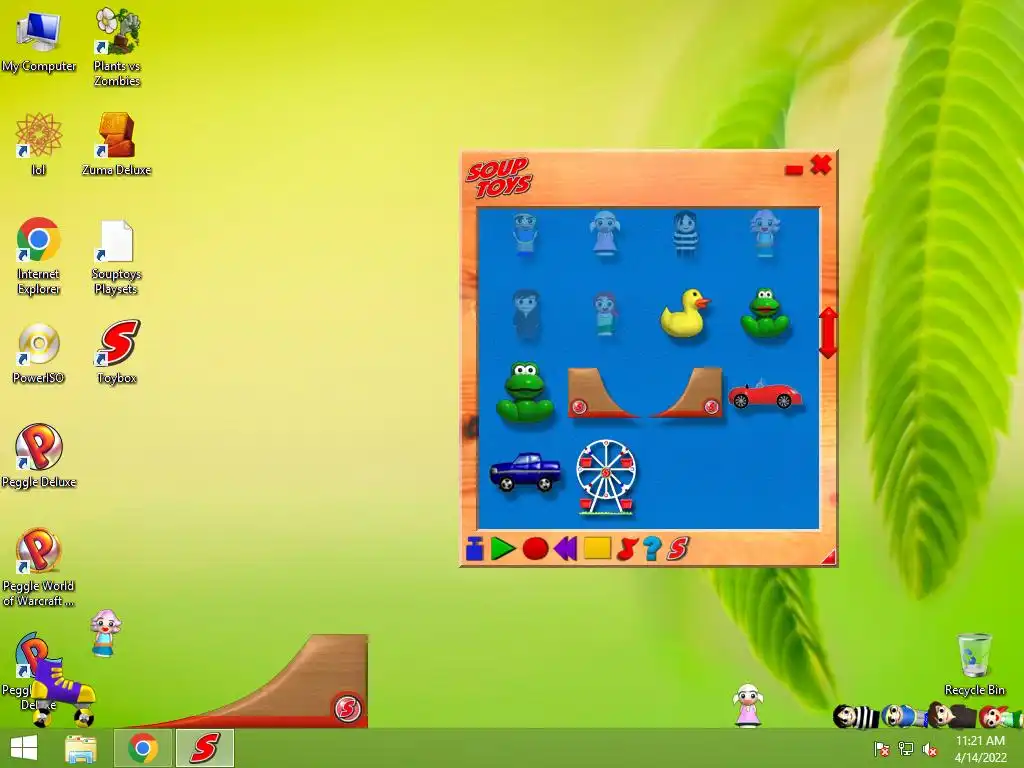Image resolution: width=1024 pixels, height=768 pixels.
Task: Close the Soup Toys window
Action: pyautogui.click(x=821, y=165)
